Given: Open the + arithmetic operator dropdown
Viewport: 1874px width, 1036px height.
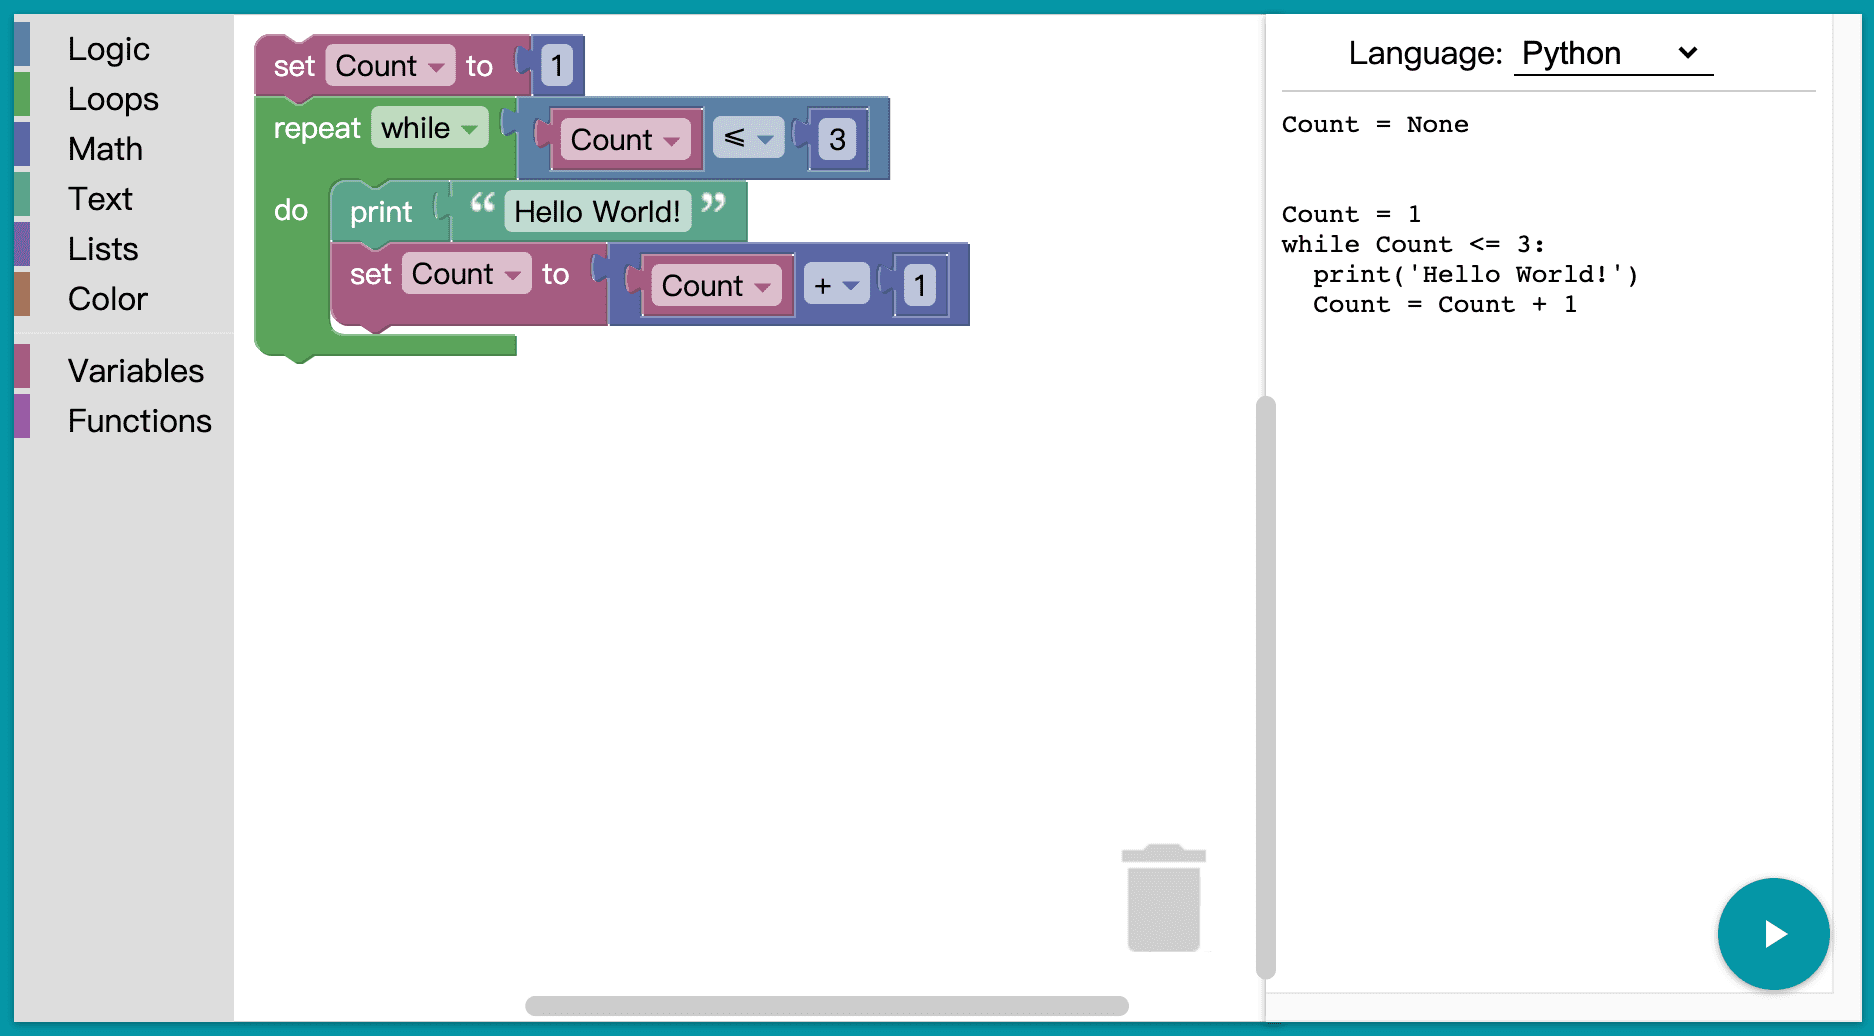Looking at the screenshot, I should click(836, 285).
